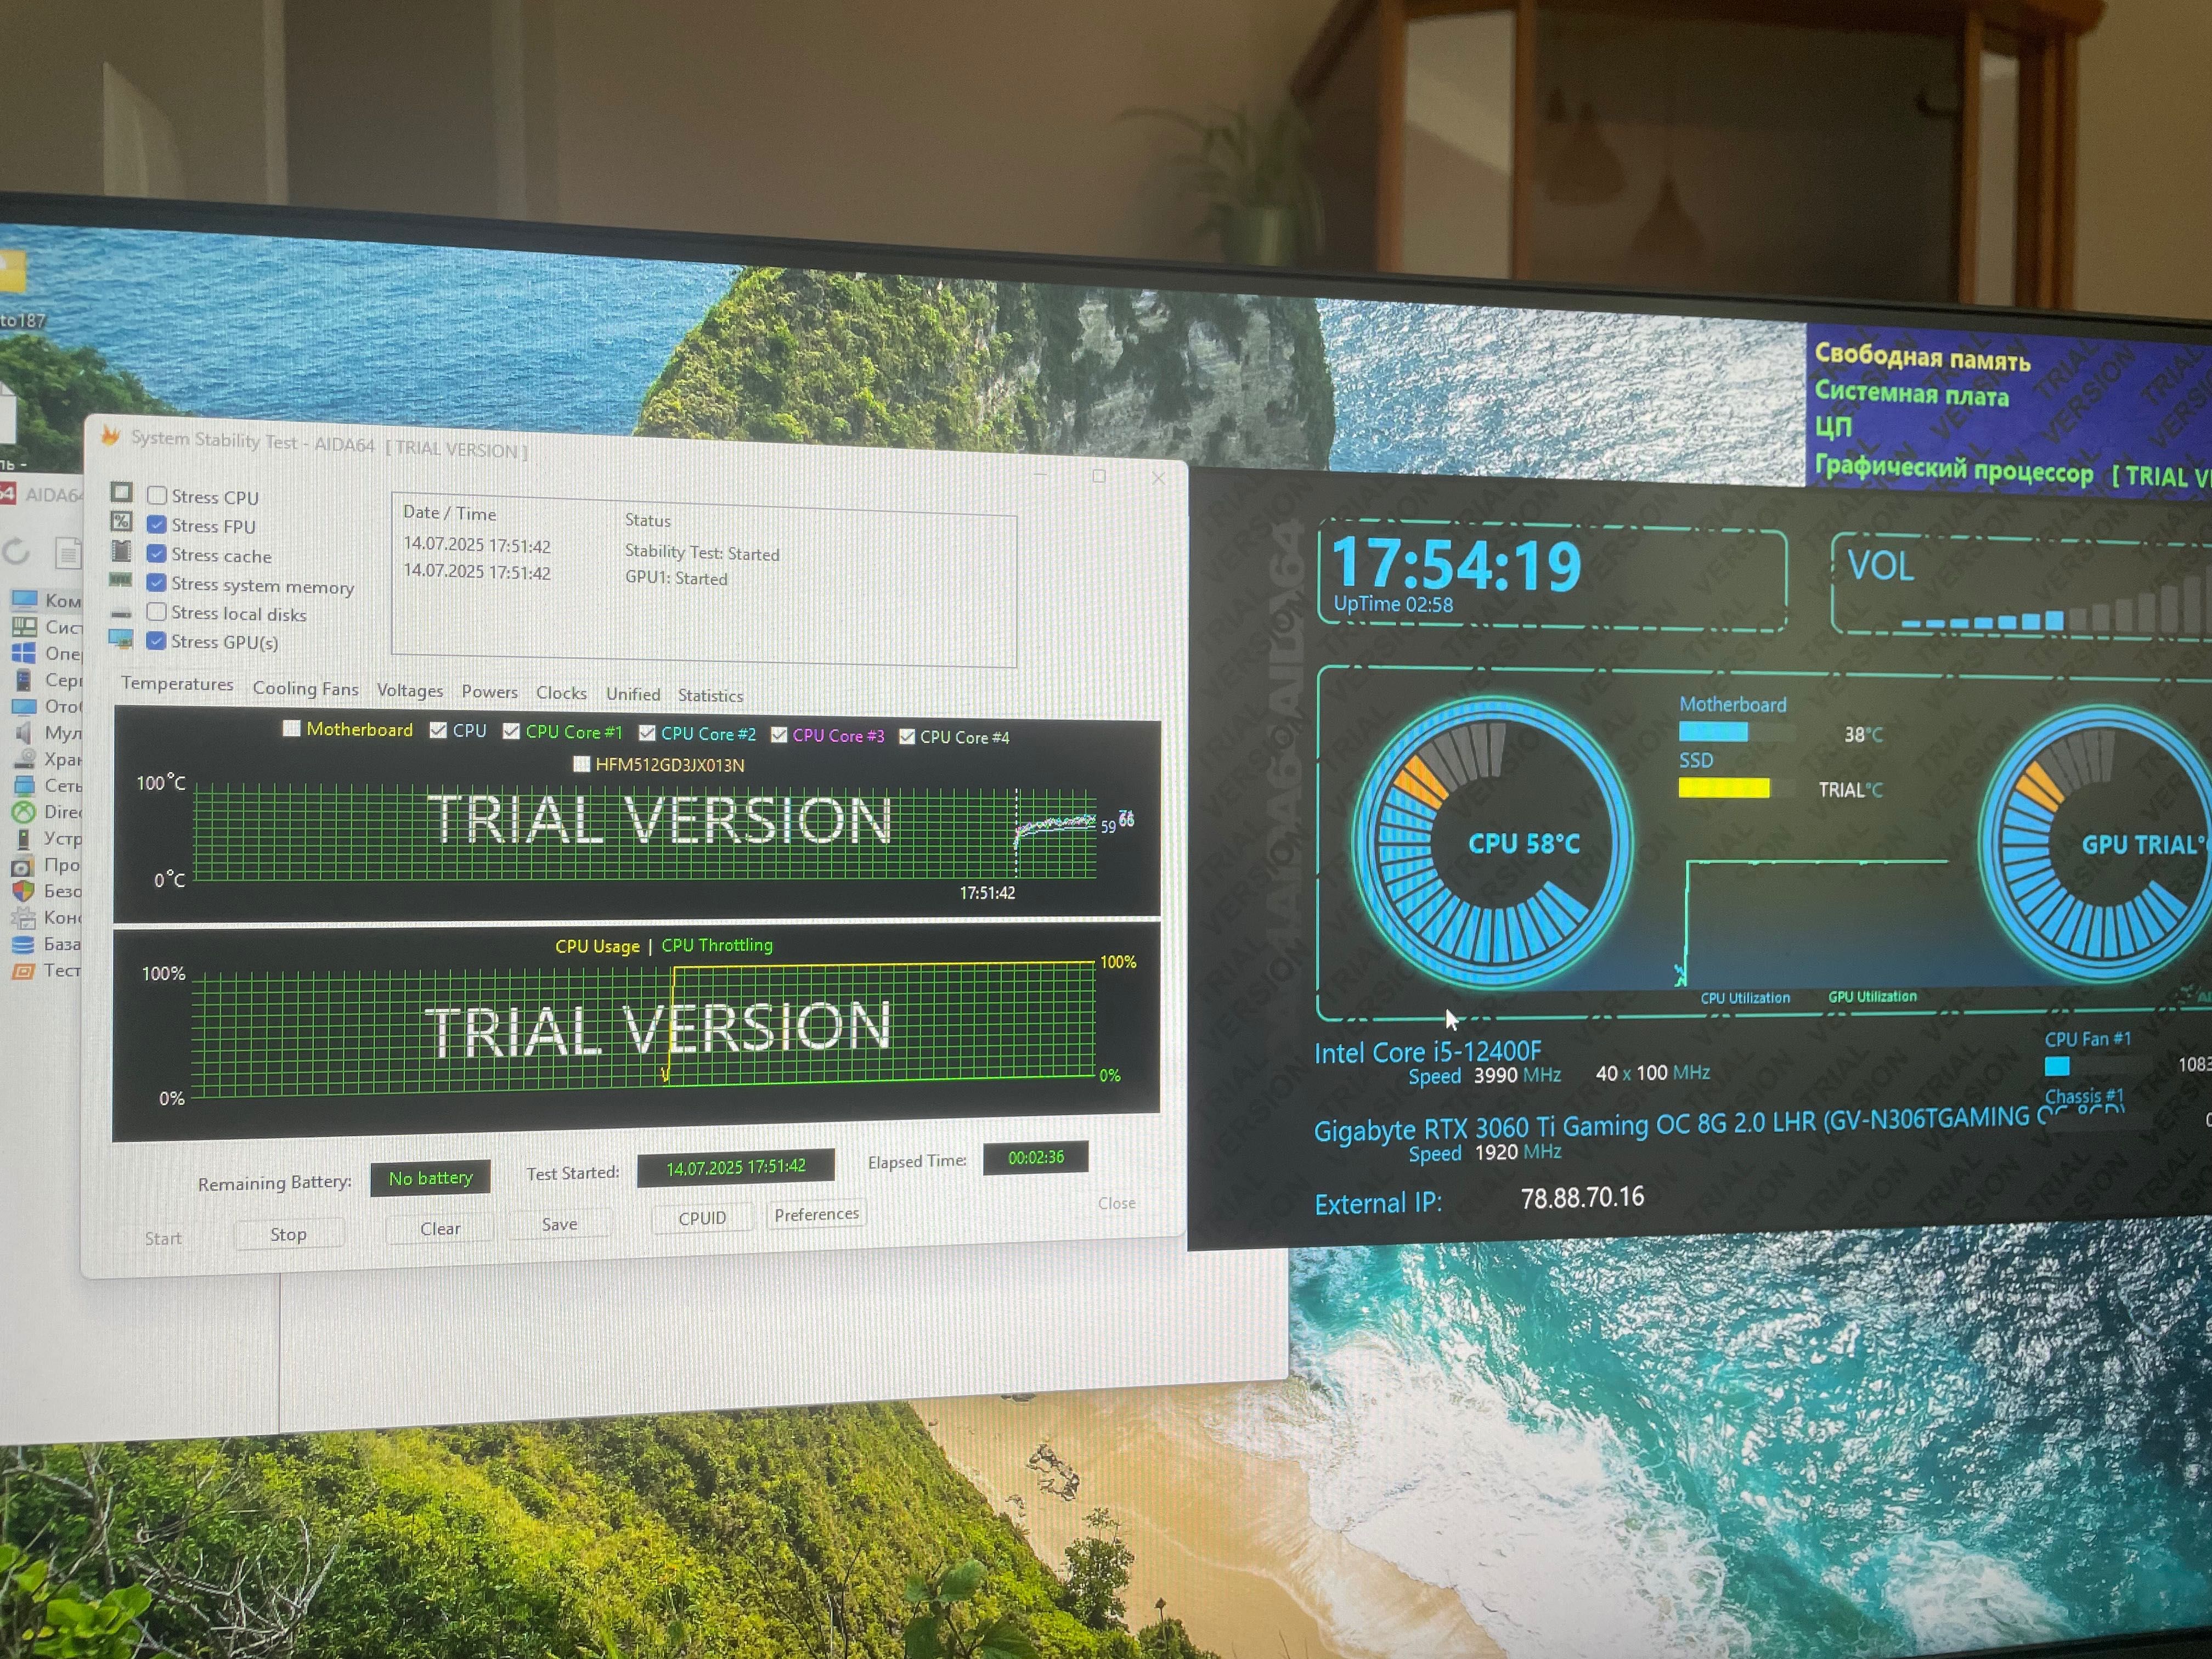The height and width of the screenshot is (1659, 2212).
Task: Click the CPU 58°C circular gauge
Action: pyautogui.click(x=1492, y=843)
